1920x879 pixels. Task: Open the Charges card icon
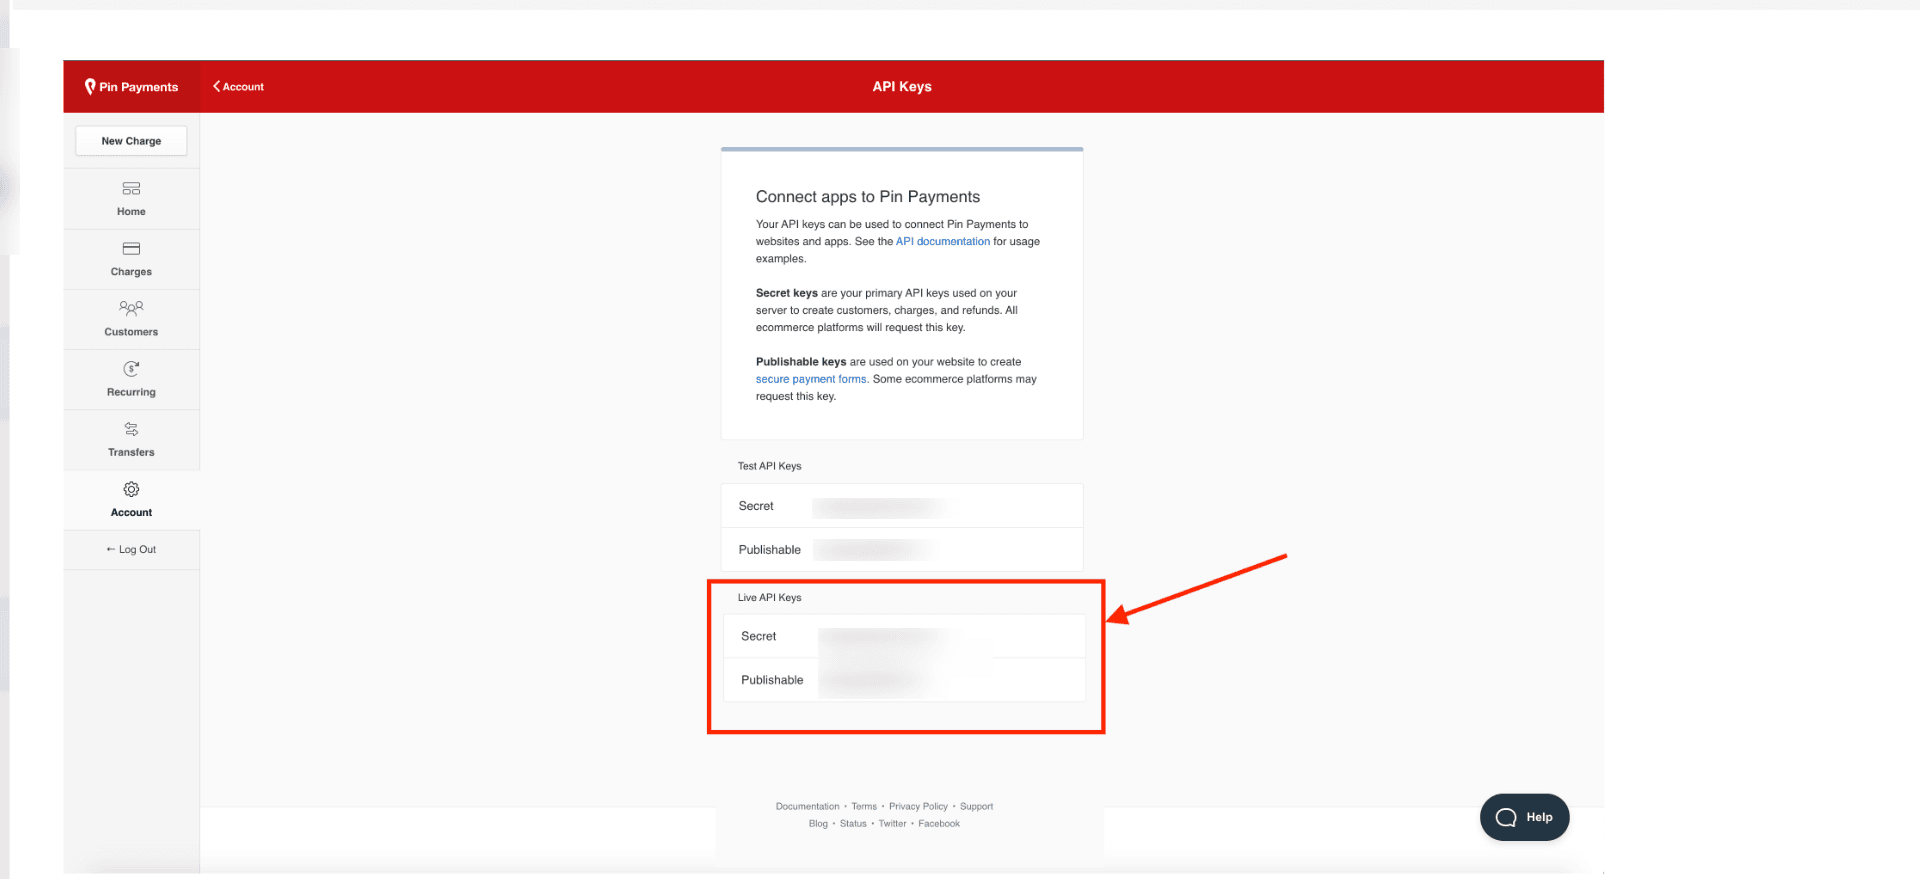click(x=131, y=249)
